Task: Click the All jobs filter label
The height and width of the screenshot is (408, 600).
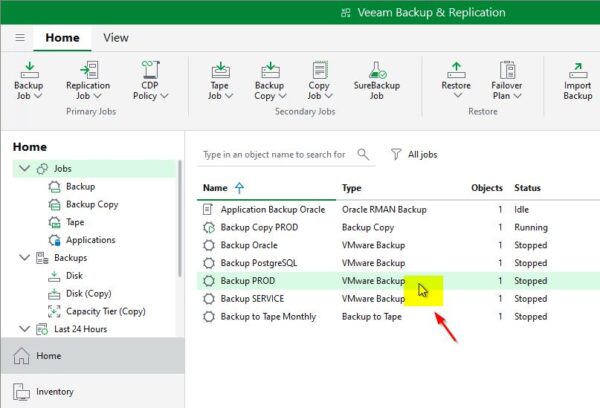Action: point(422,155)
